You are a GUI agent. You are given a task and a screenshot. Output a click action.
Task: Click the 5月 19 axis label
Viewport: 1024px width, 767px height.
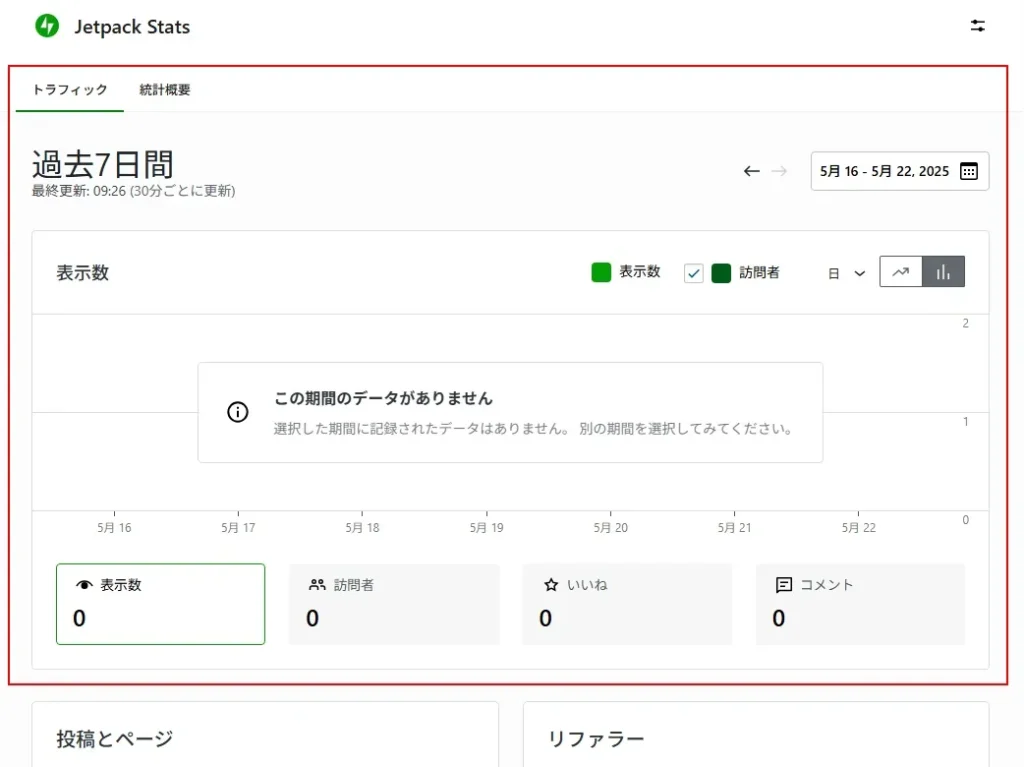click(487, 528)
